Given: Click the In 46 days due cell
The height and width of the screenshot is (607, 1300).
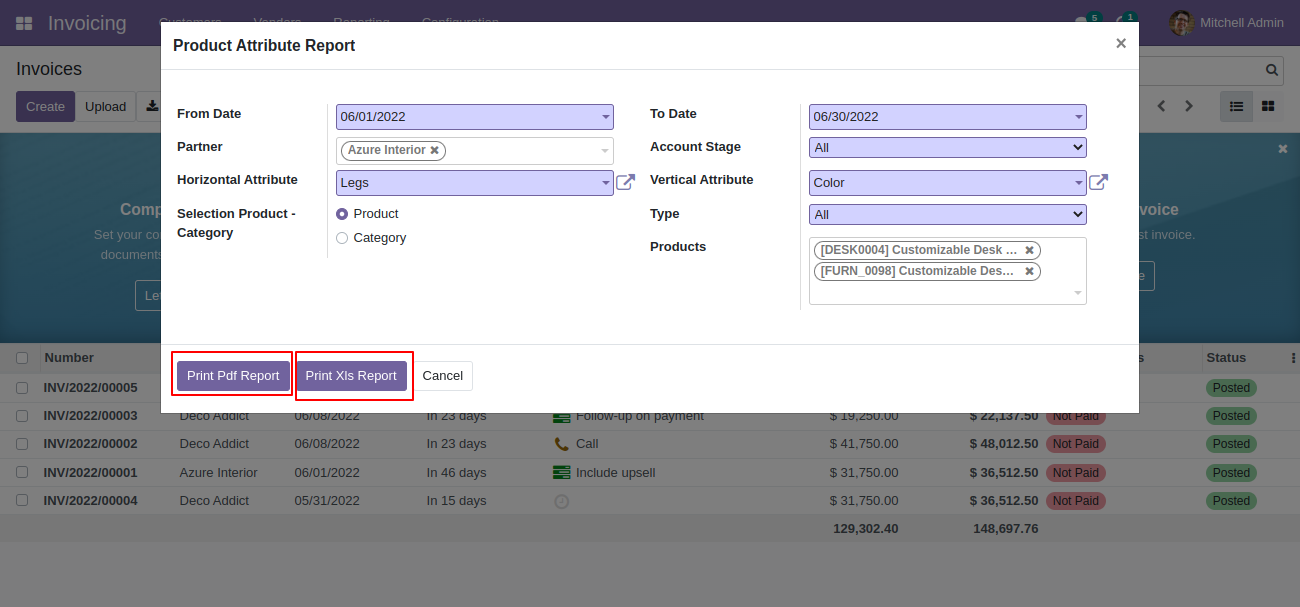Looking at the screenshot, I should pos(456,472).
